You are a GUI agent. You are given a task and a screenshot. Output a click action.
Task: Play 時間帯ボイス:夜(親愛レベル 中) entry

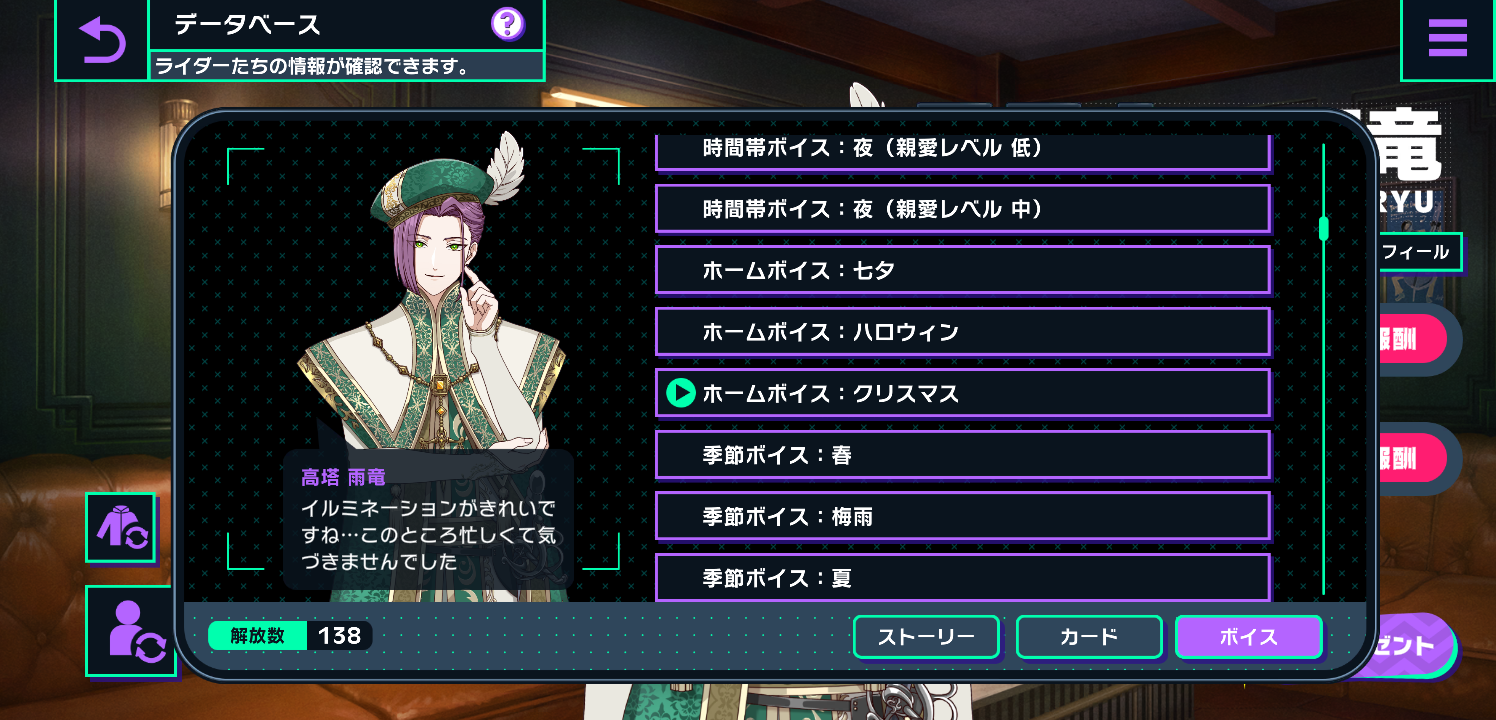pos(963,209)
